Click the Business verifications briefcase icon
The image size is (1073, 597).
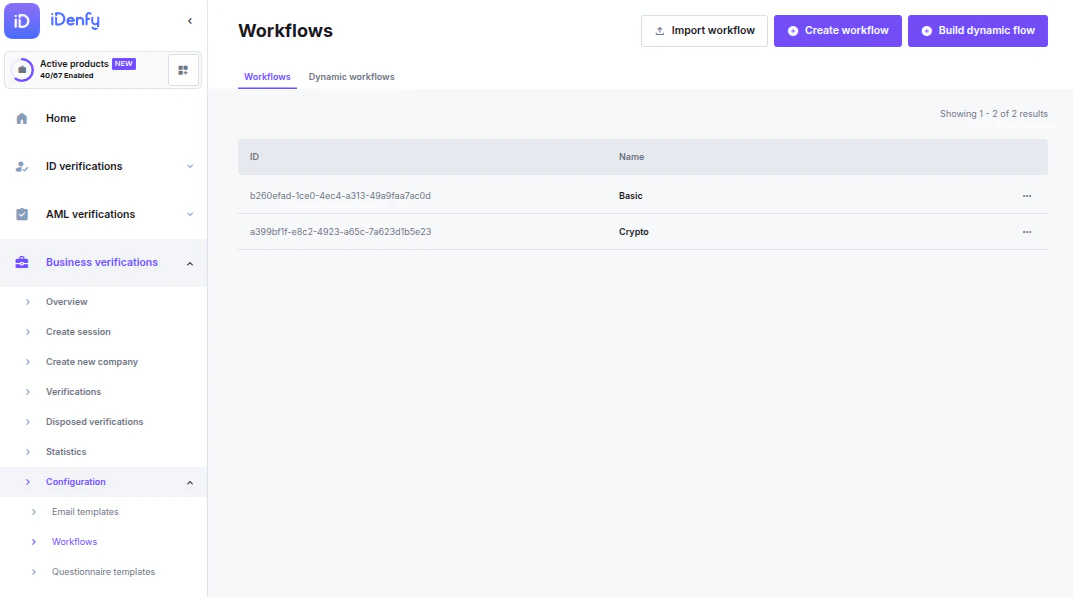[24, 262]
